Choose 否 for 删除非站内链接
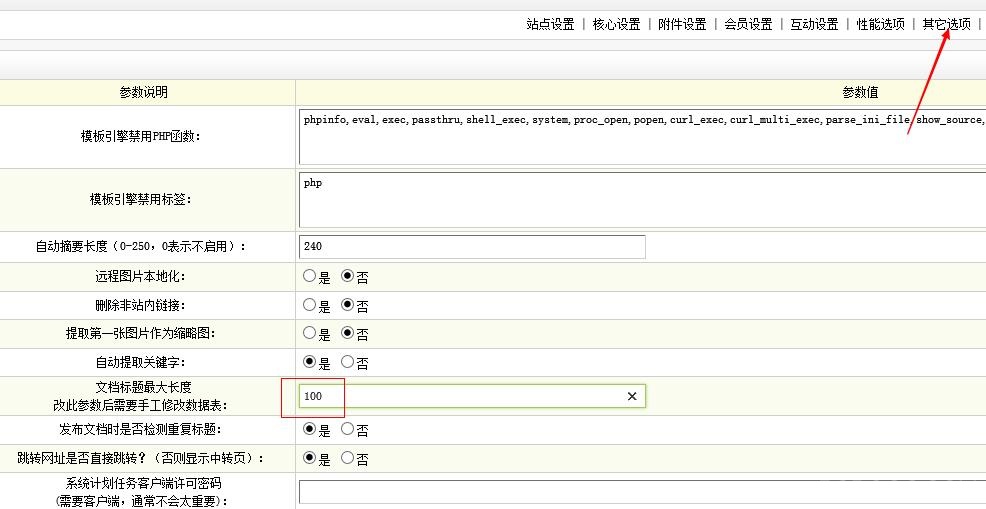Image resolution: width=986 pixels, height=509 pixels. coord(347,305)
